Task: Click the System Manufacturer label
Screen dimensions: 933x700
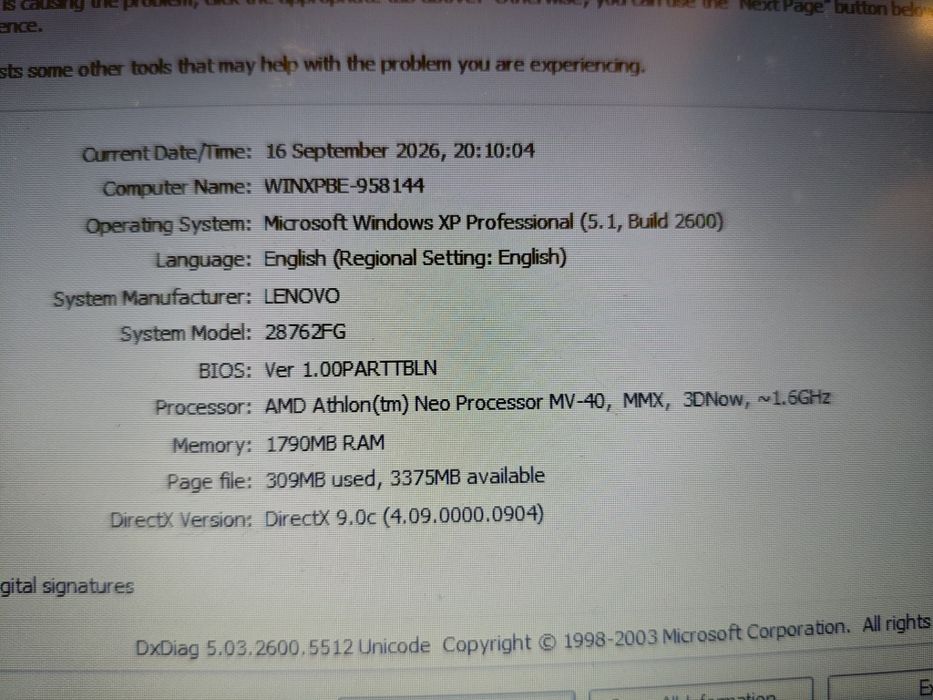Action: [x=152, y=298]
